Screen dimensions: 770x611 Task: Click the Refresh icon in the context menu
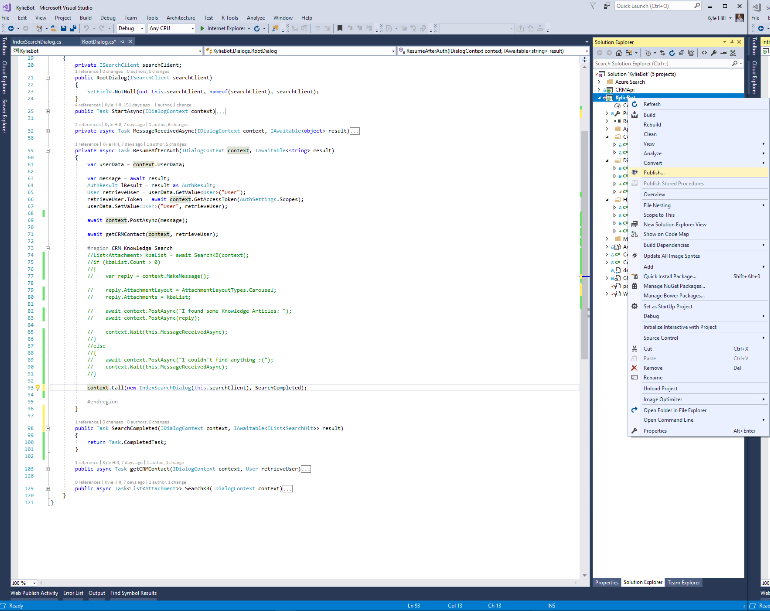click(633, 104)
